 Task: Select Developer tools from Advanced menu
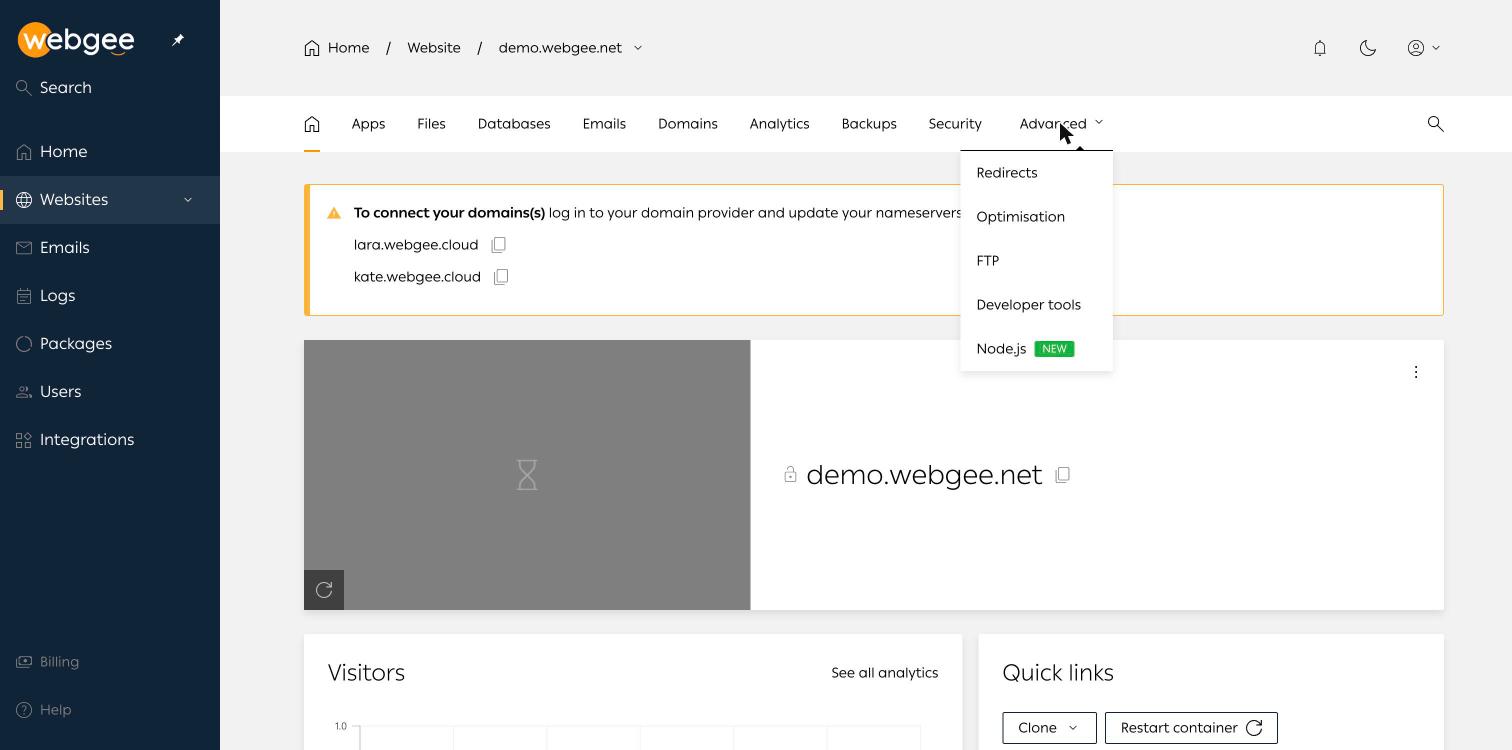point(1036,305)
